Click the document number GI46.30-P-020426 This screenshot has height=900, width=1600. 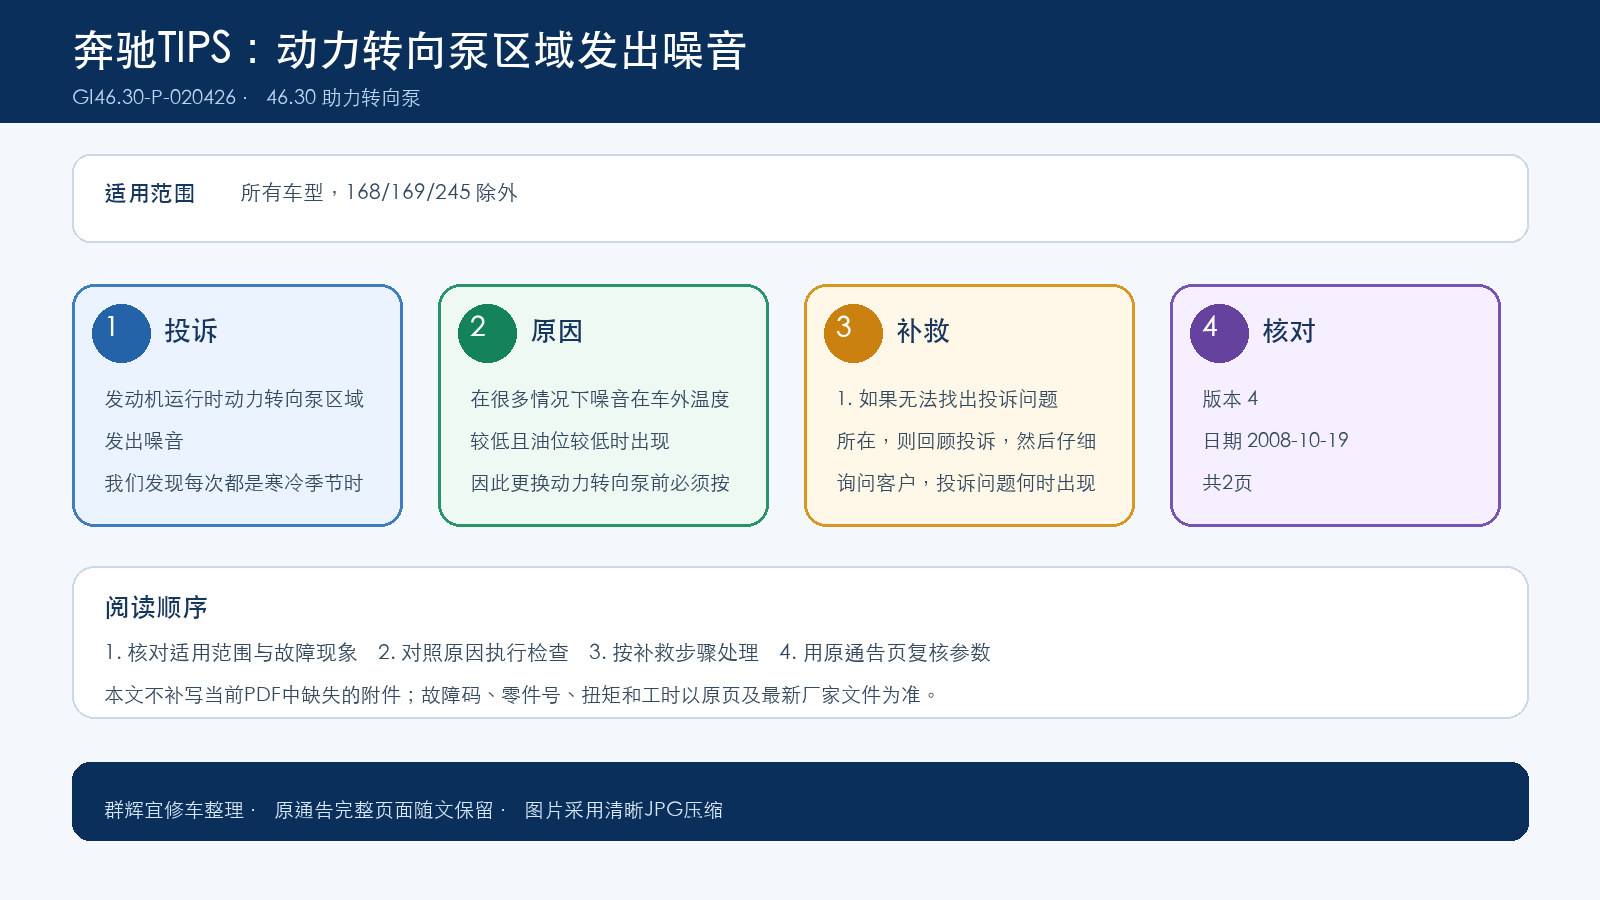tap(154, 98)
